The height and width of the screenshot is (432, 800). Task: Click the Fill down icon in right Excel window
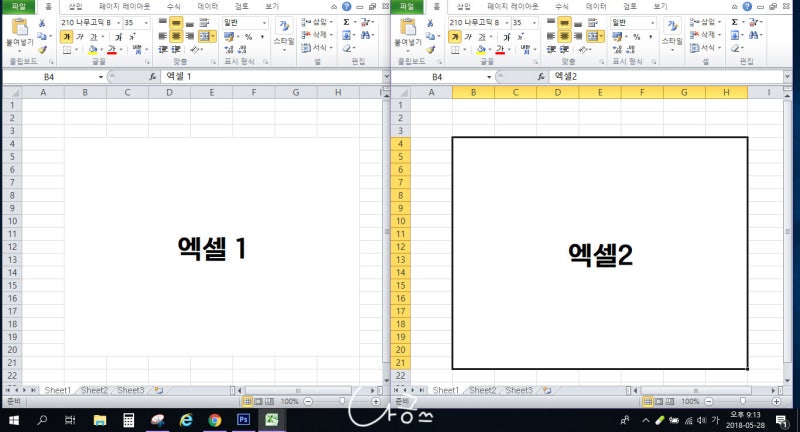tap(735, 35)
